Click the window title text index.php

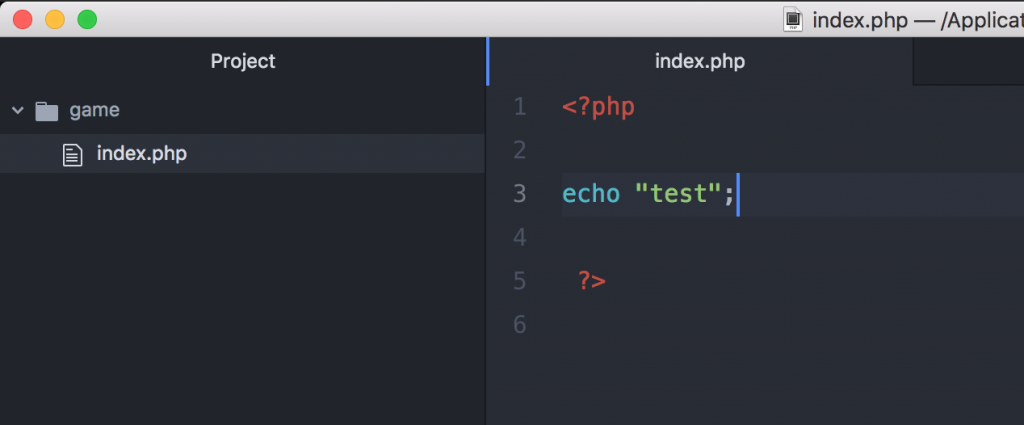tap(860, 21)
